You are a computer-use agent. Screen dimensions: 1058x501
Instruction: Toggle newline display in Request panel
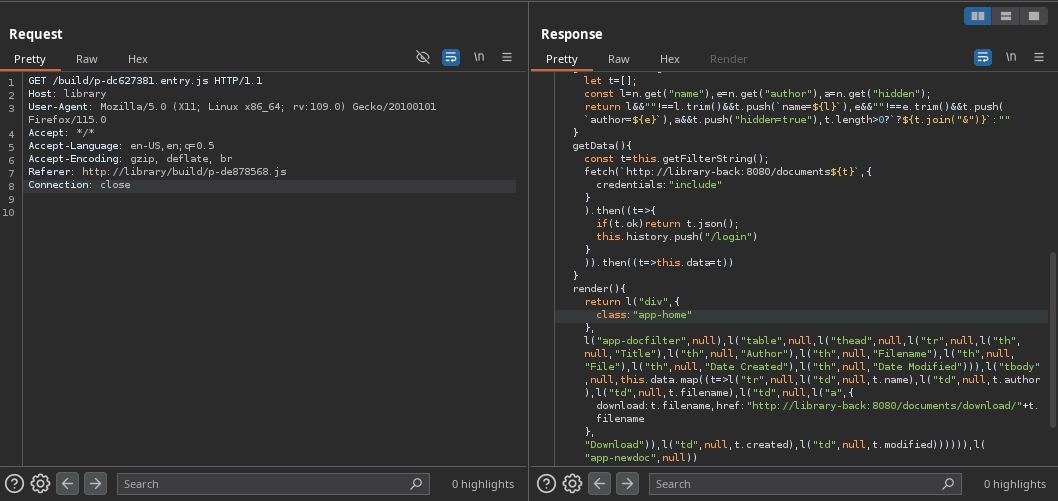coord(479,57)
